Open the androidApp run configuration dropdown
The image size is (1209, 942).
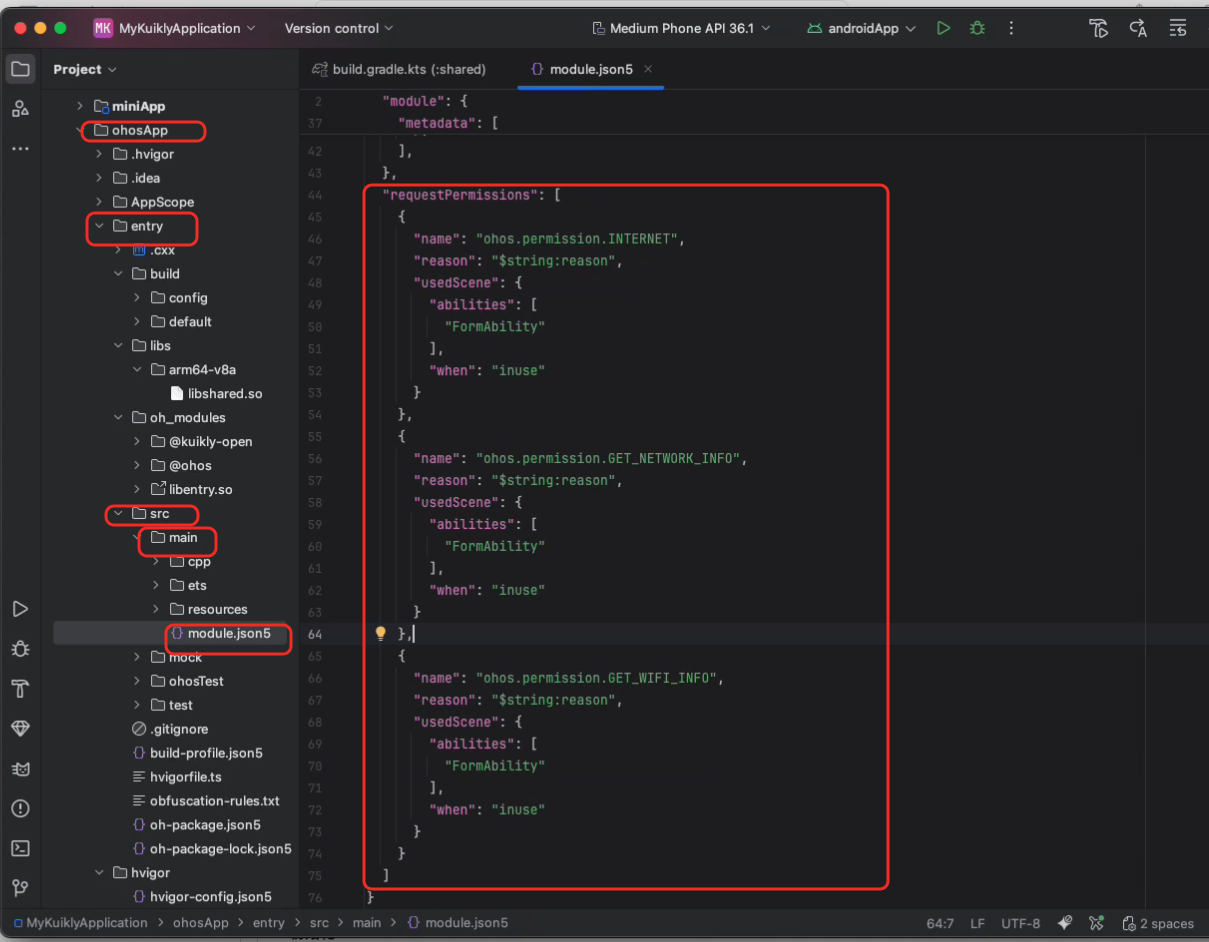coord(861,28)
